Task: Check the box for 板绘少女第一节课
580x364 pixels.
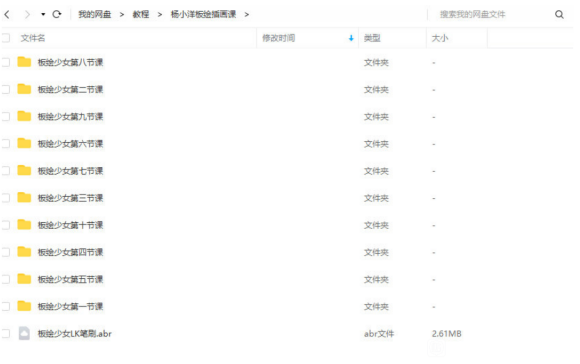Action: 6,306
